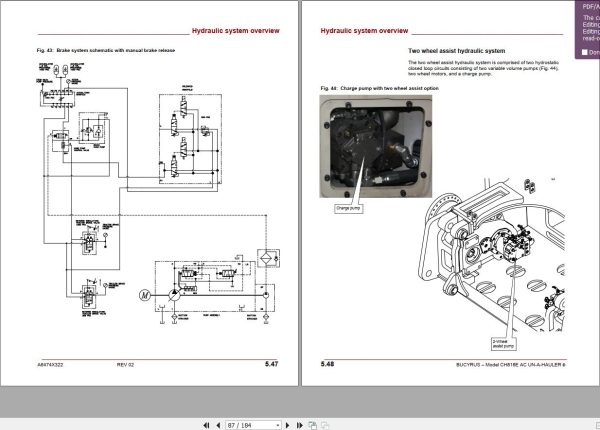Click the 'Two wheel assist hydraulic system' heading

click(x=457, y=51)
